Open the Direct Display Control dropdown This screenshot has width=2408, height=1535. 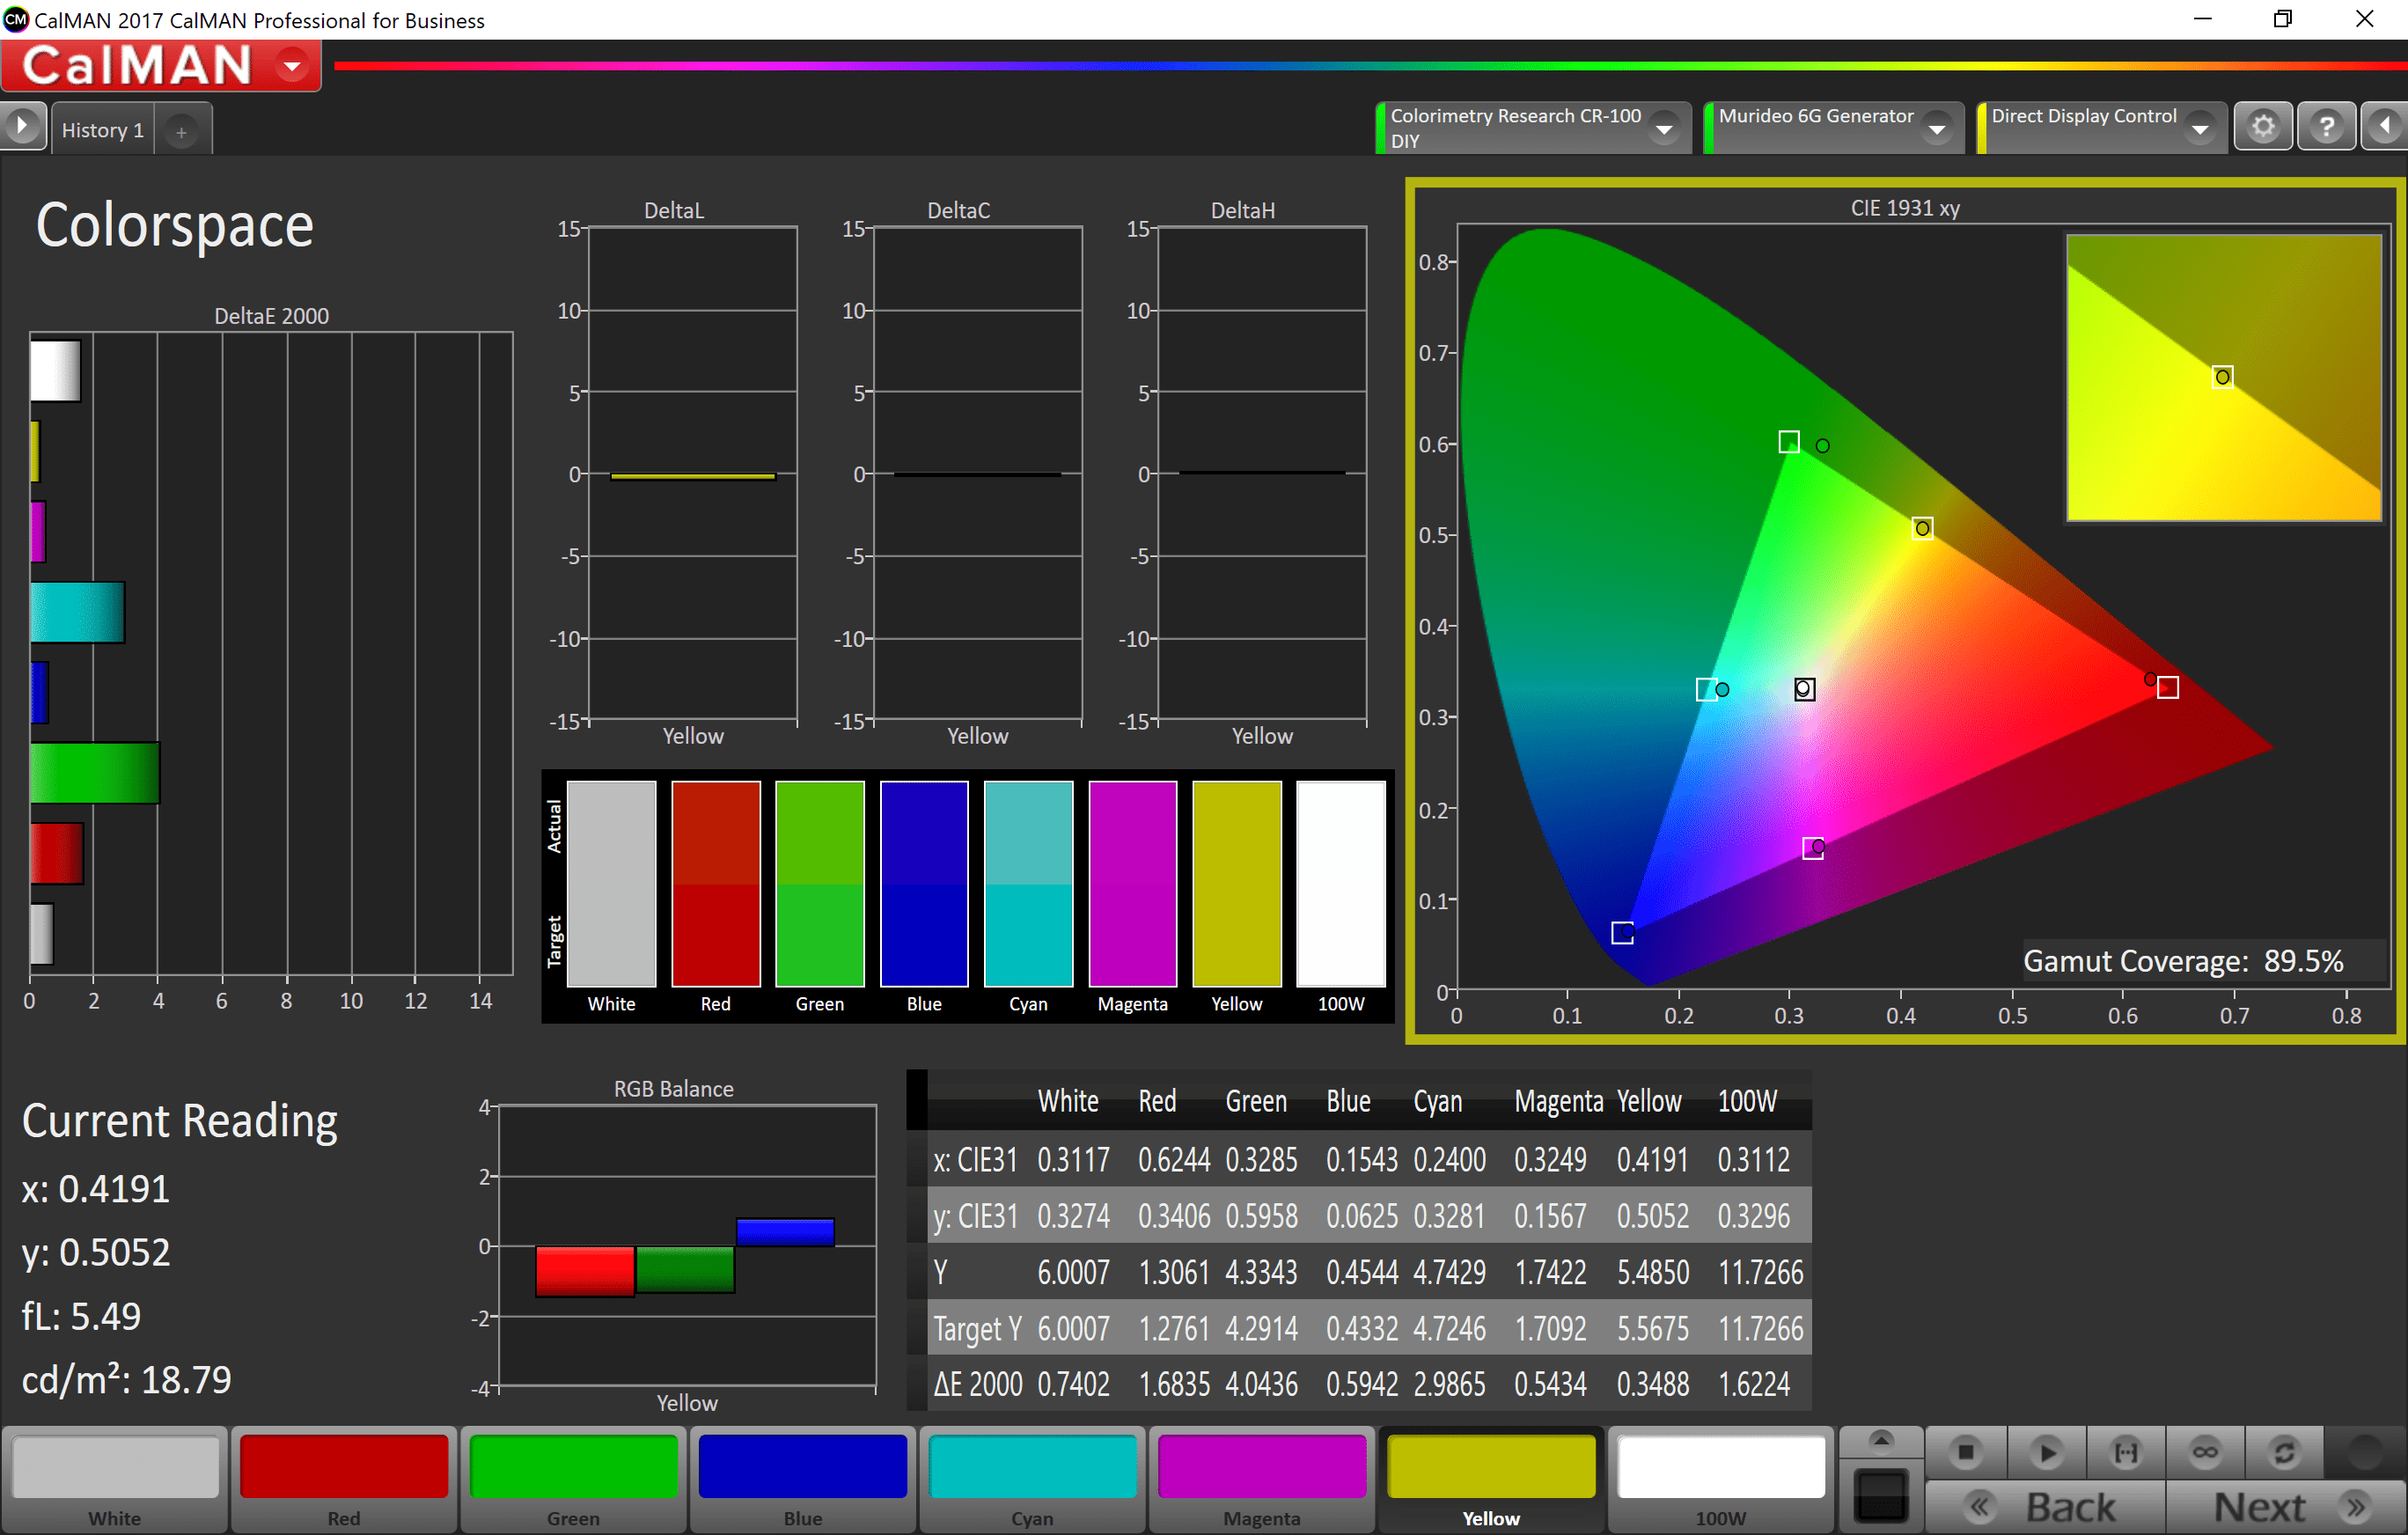coord(2200,129)
